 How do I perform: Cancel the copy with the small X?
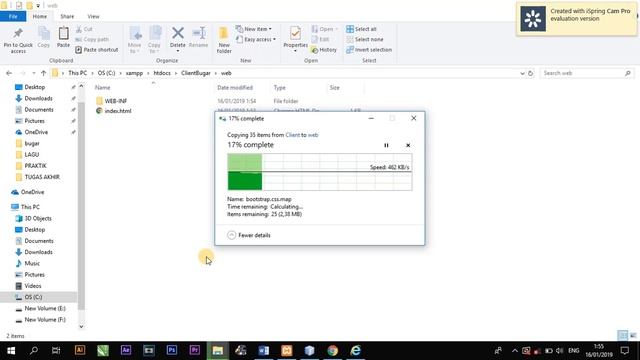click(x=408, y=145)
